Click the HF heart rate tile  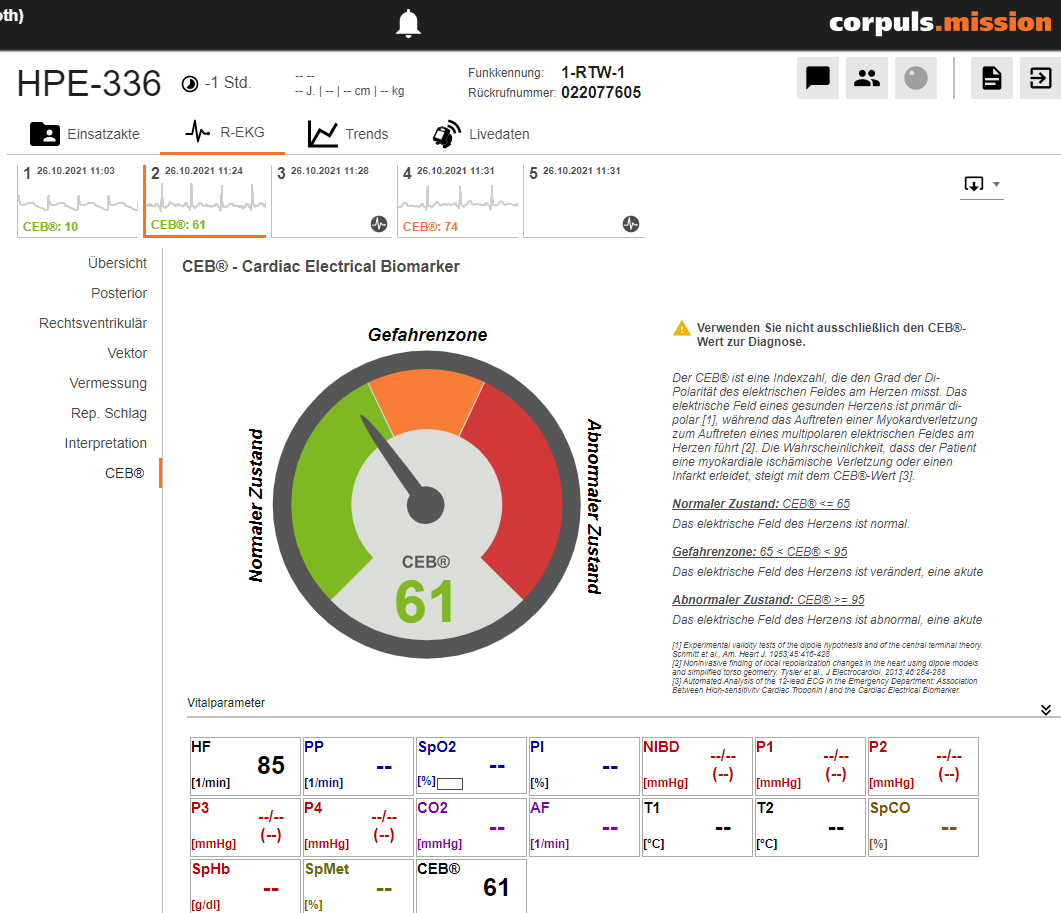245,766
